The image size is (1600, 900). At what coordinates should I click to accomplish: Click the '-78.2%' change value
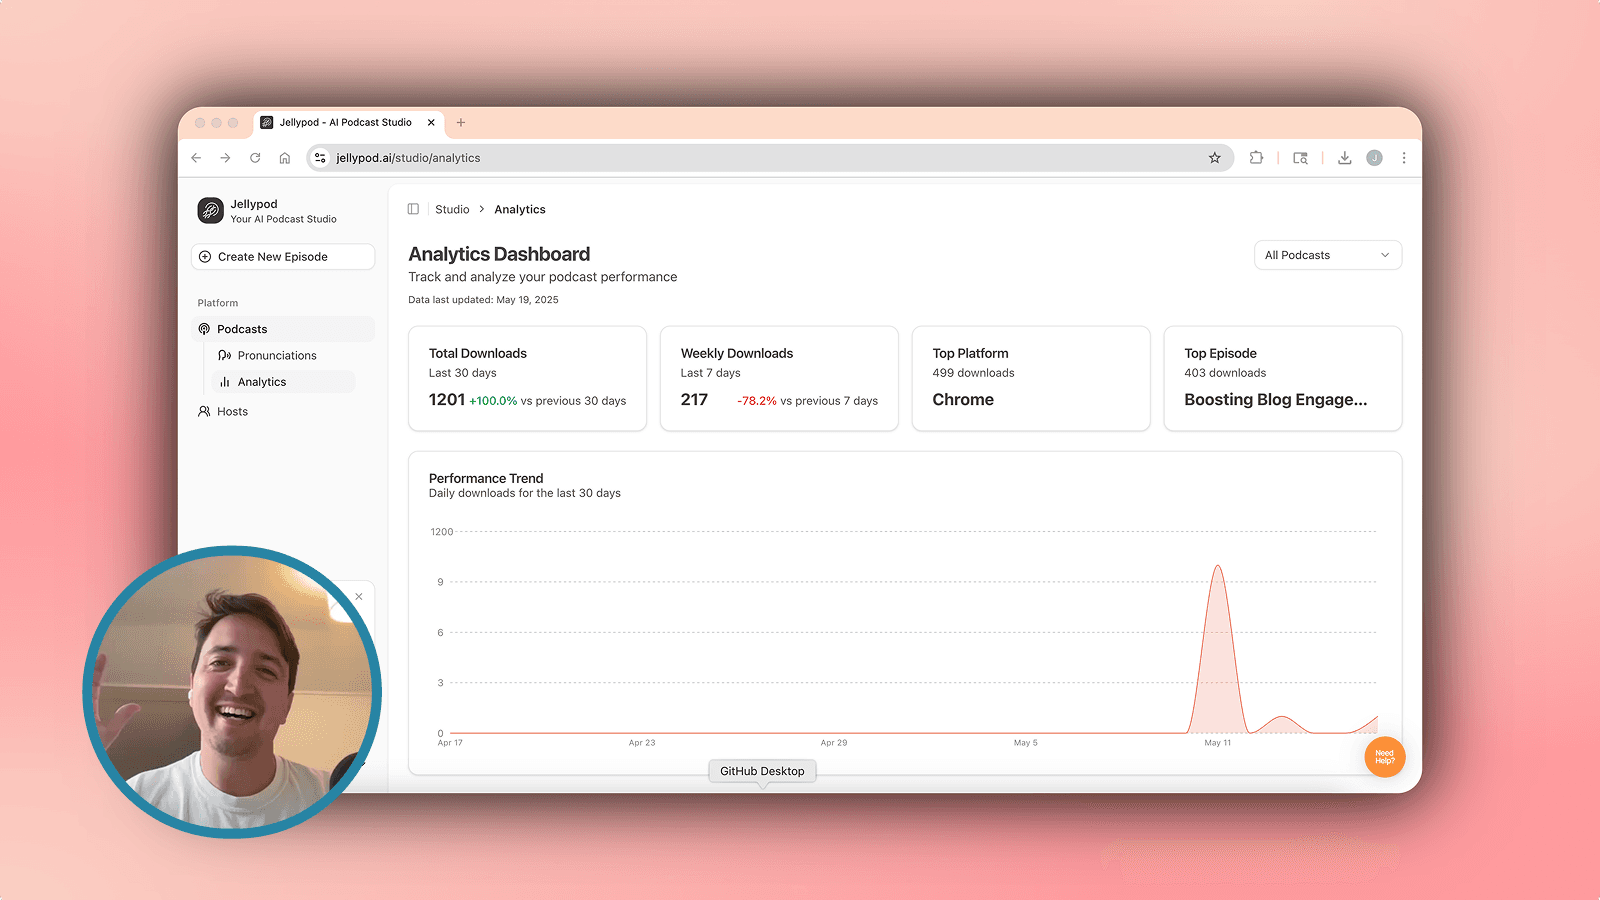point(757,401)
